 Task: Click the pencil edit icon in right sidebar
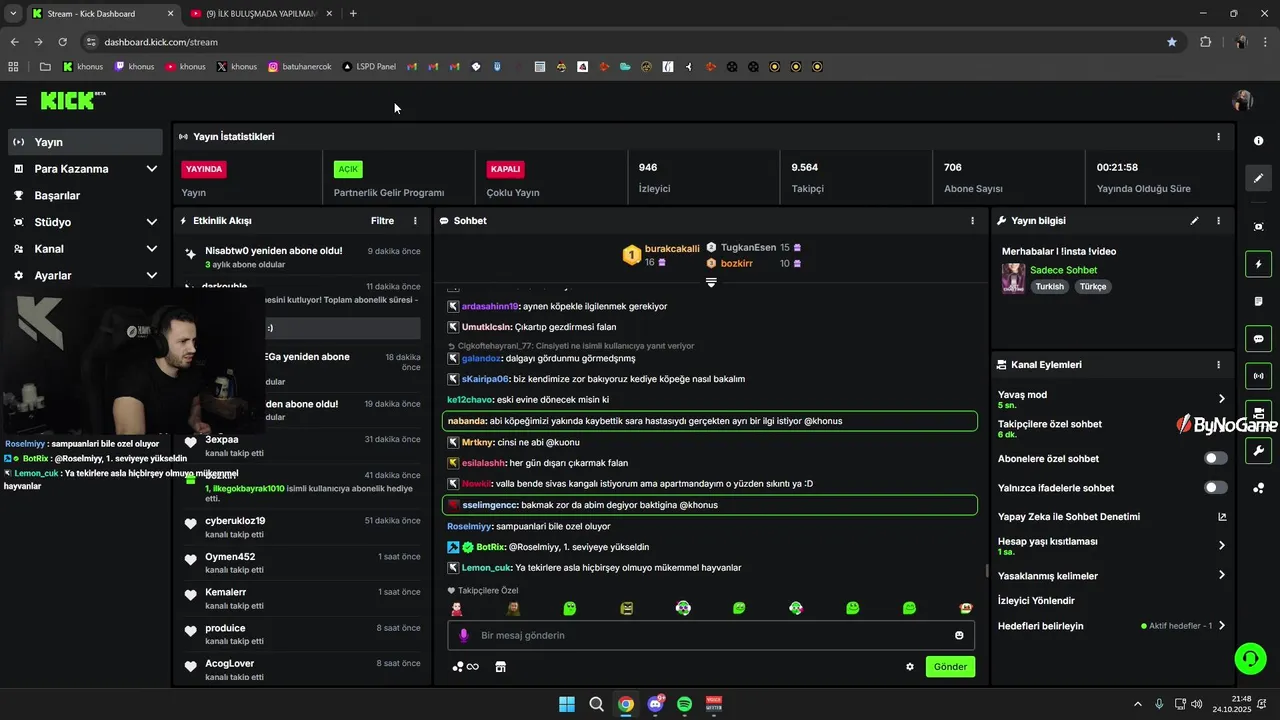pos(1258,178)
